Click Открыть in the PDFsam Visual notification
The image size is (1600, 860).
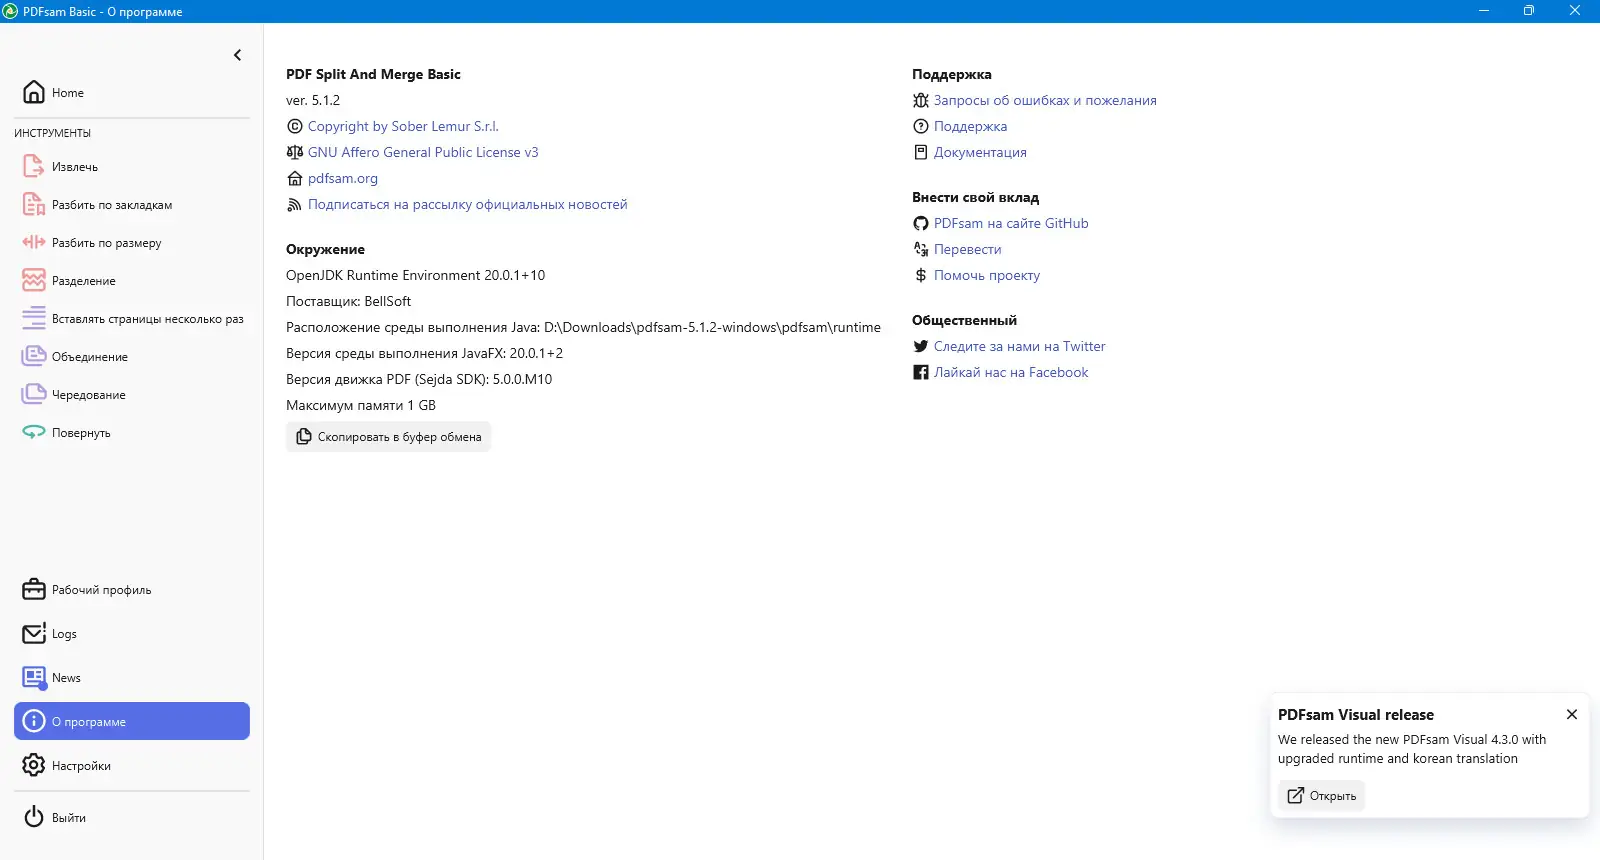coord(1321,795)
